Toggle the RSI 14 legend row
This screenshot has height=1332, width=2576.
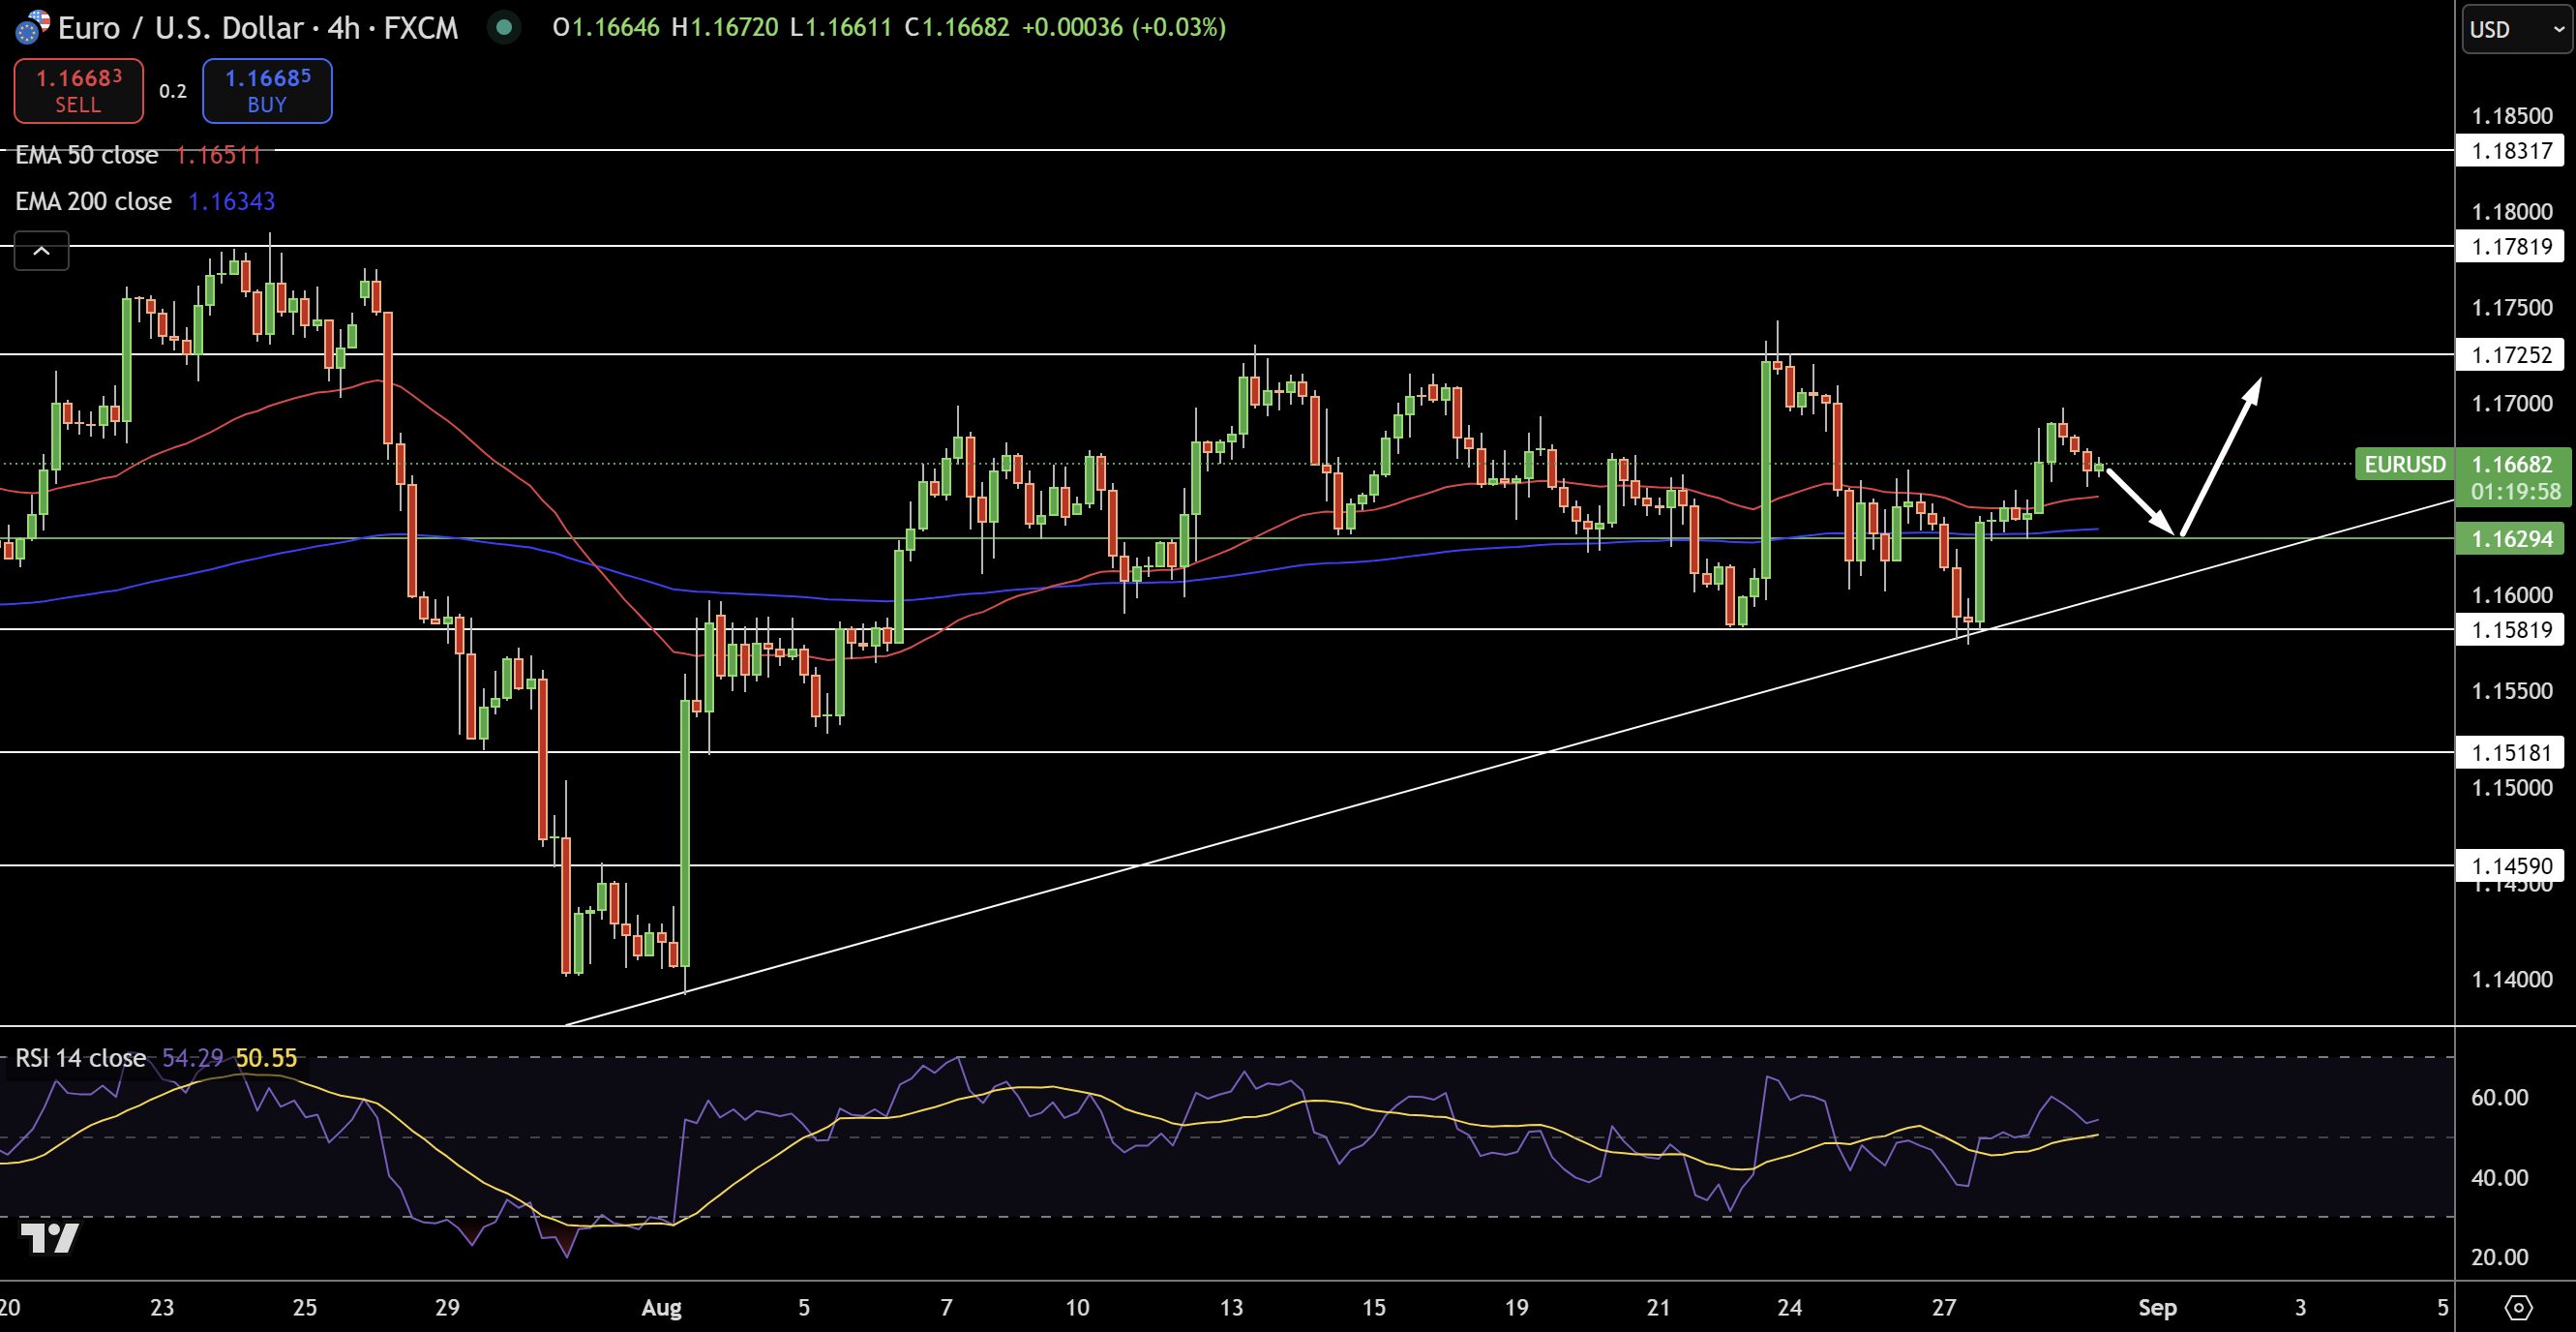point(82,1057)
